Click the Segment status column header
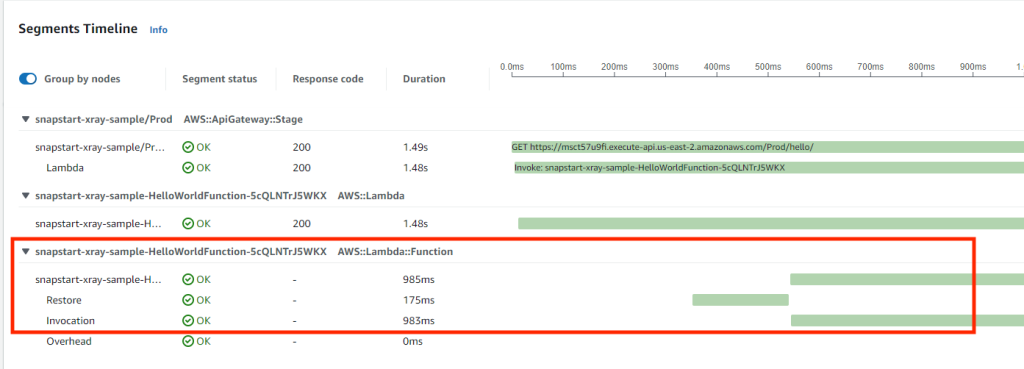Image resolution: width=1024 pixels, height=369 pixels. click(x=219, y=79)
